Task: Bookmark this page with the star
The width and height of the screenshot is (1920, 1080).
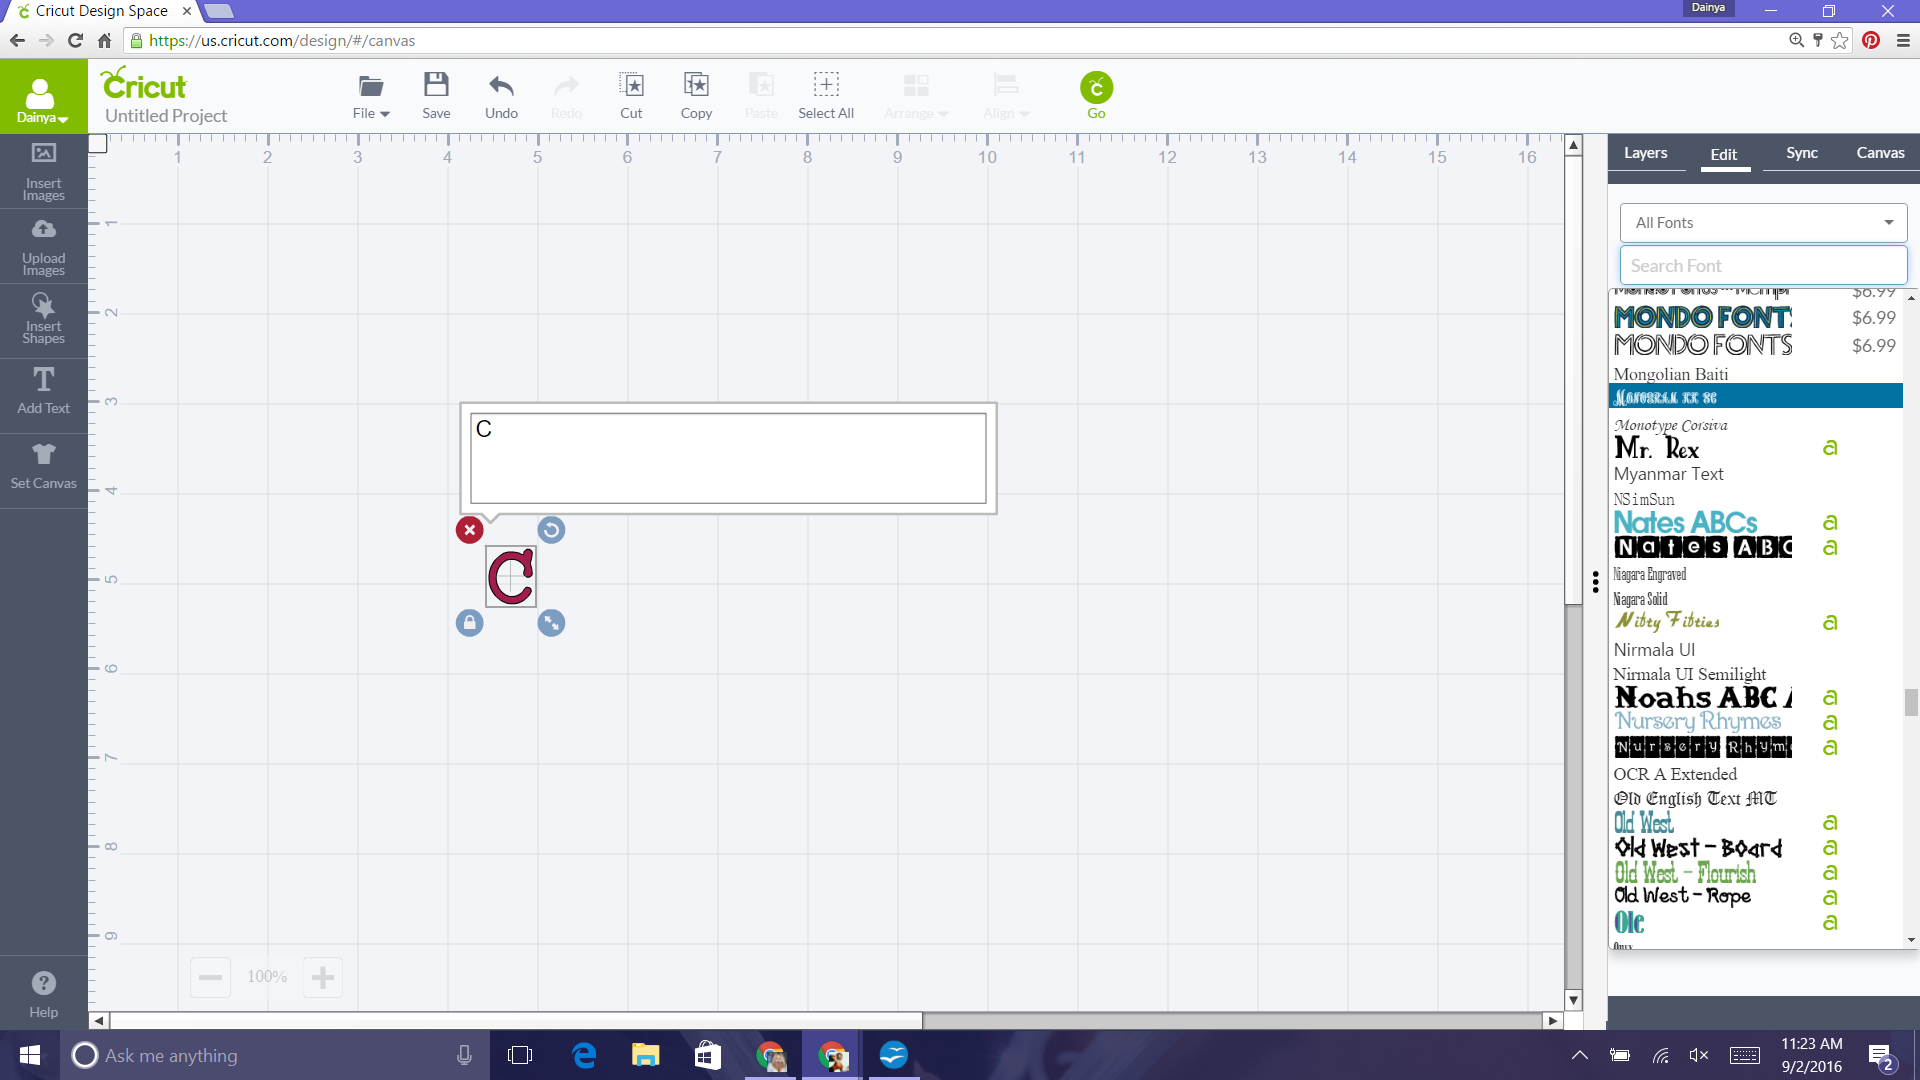Action: coord(1840,40)
